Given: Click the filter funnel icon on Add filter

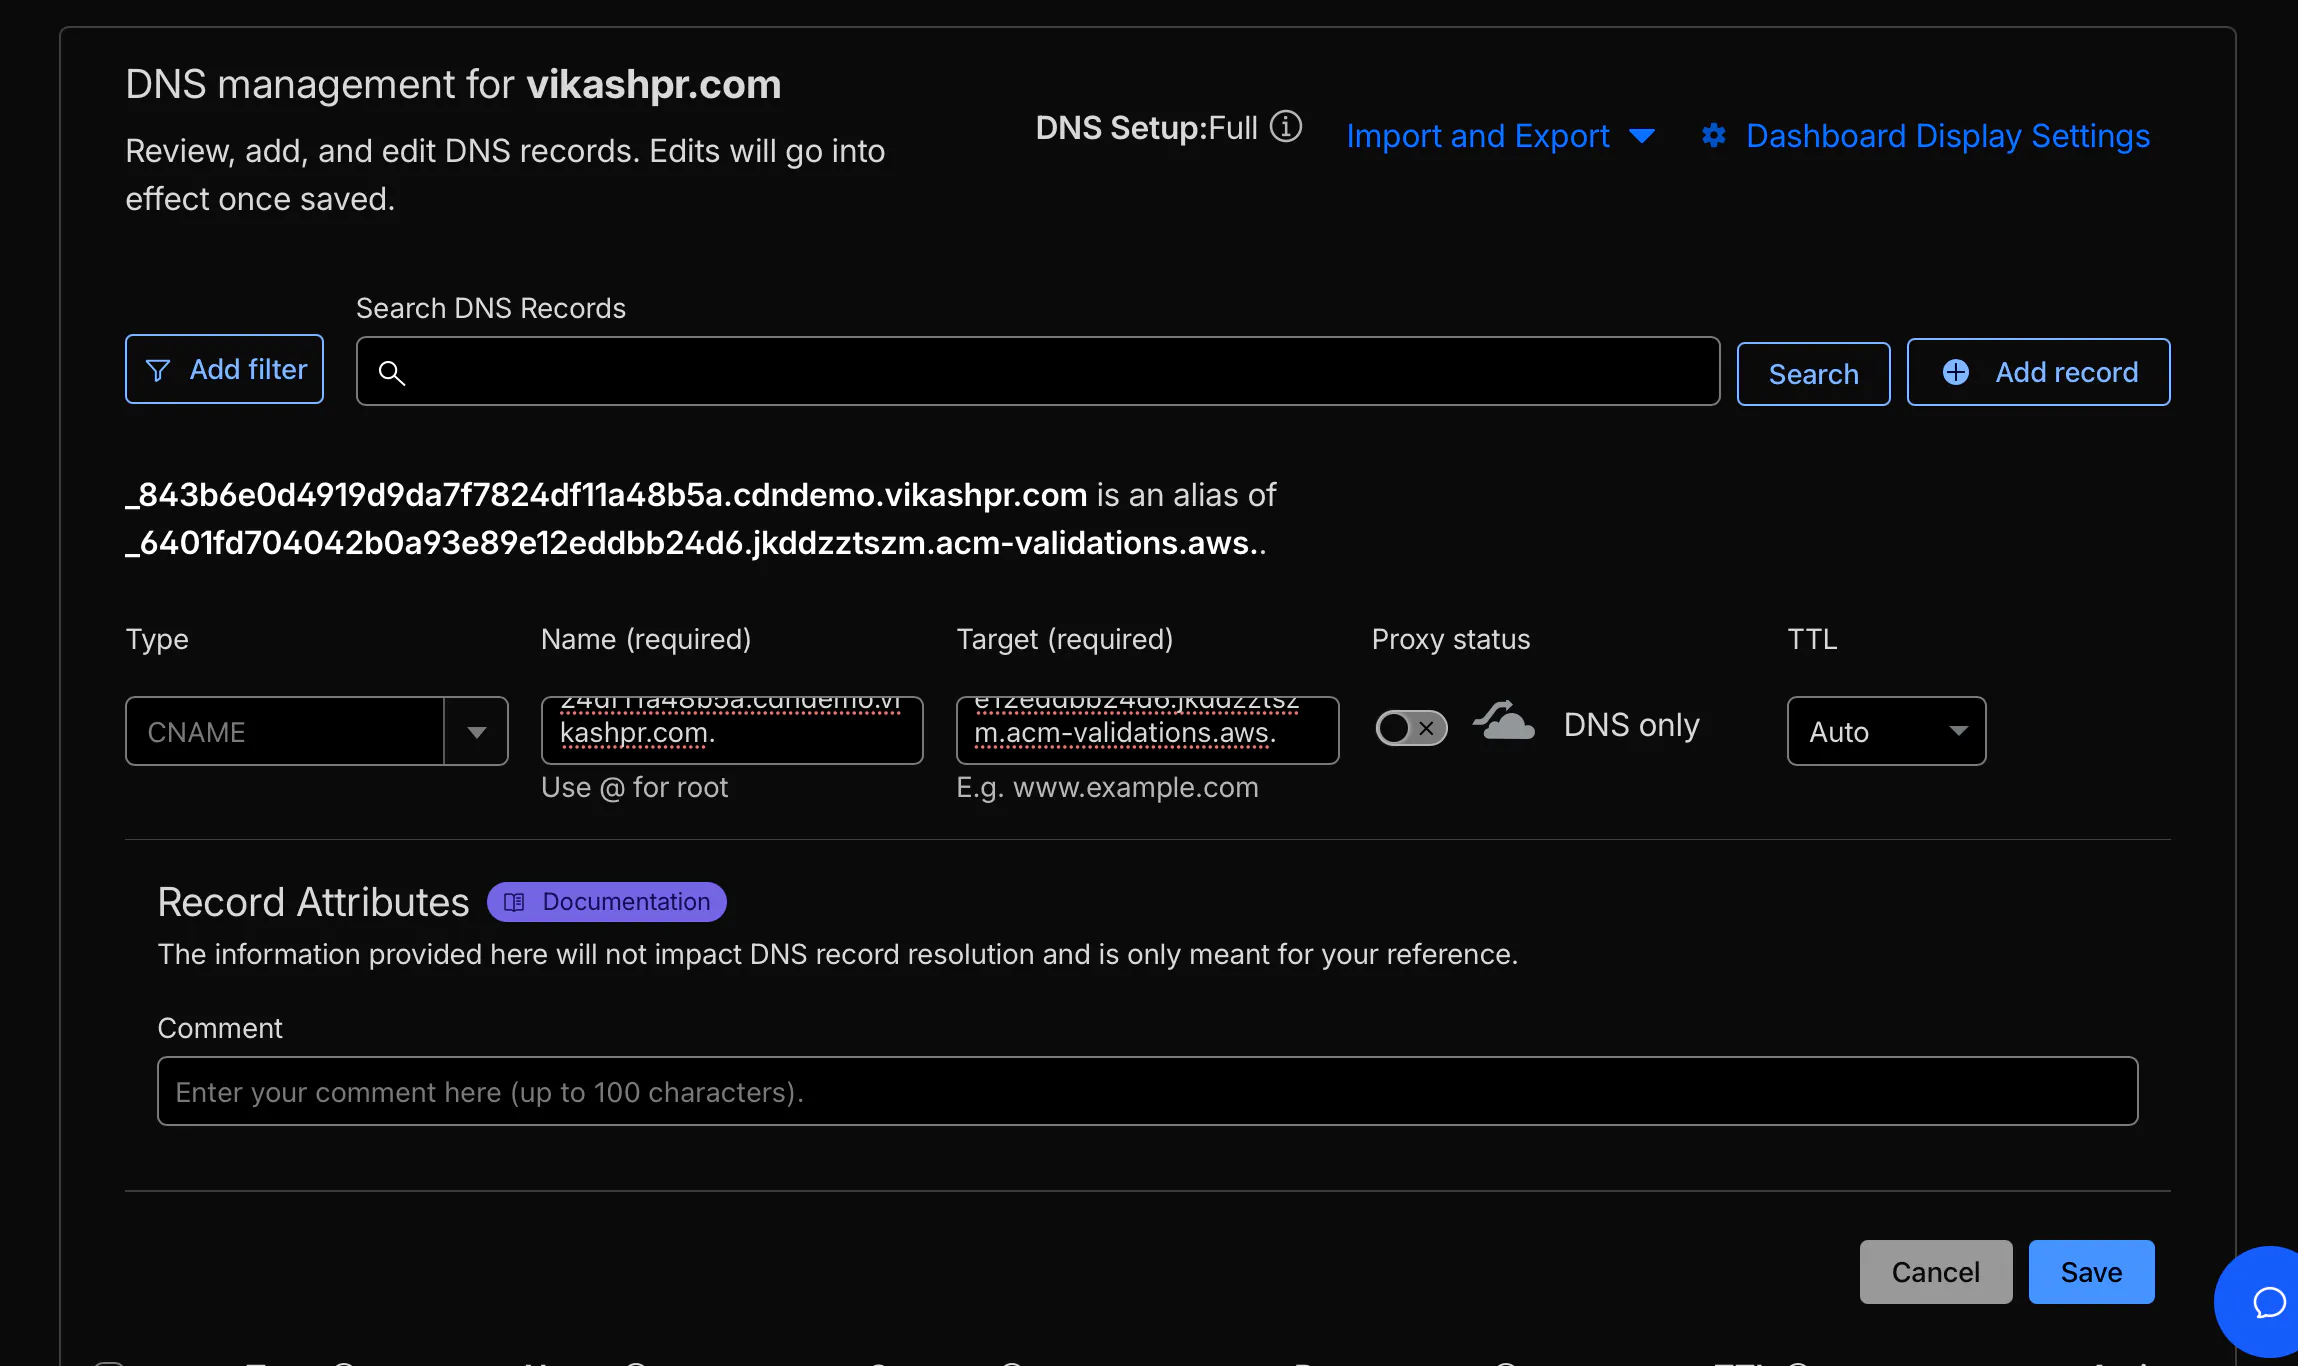Looking at the screenshot, I should pos(160,369).
